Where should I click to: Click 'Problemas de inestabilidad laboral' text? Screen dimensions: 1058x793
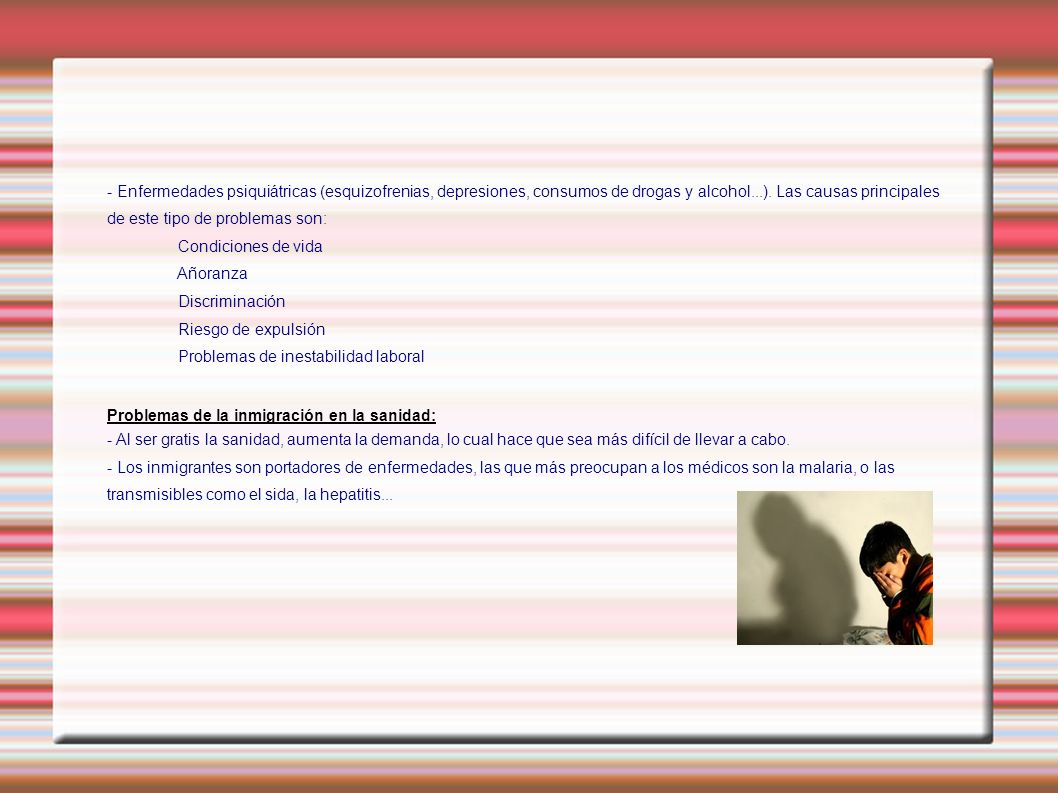point(301,356)
